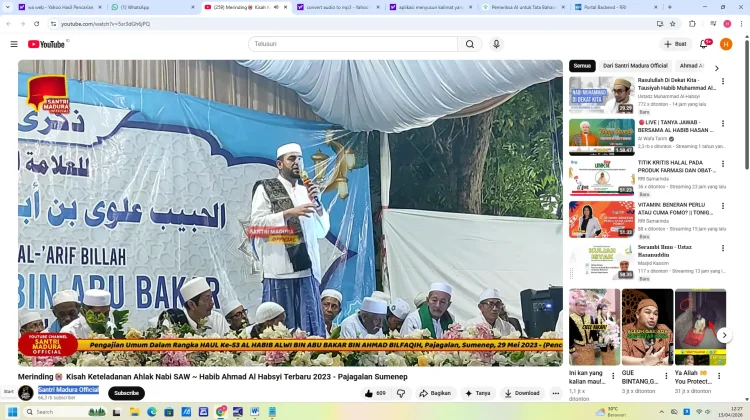This screenshot has width=750, height=420.
Task: Open Chrome three-dot menu
Action: click(x=741, y=23)
